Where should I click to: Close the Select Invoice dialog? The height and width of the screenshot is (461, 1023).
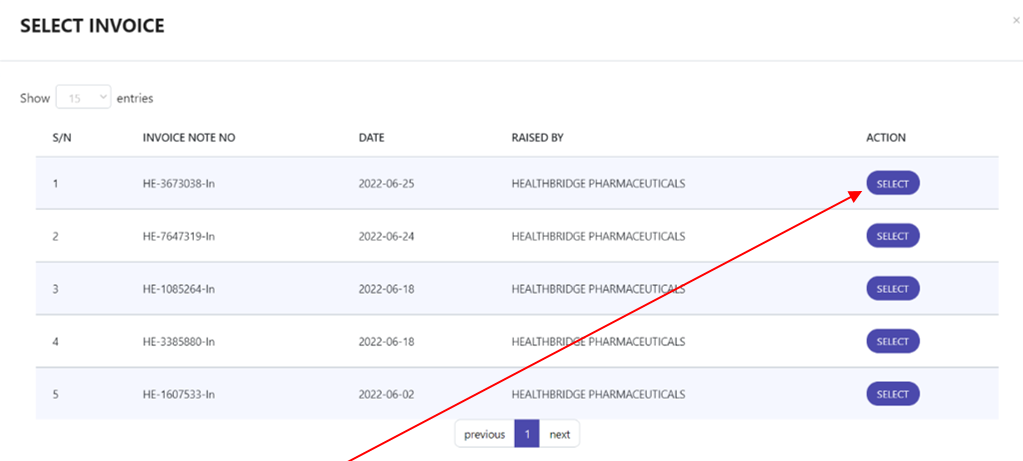(x=1016, y=20)
